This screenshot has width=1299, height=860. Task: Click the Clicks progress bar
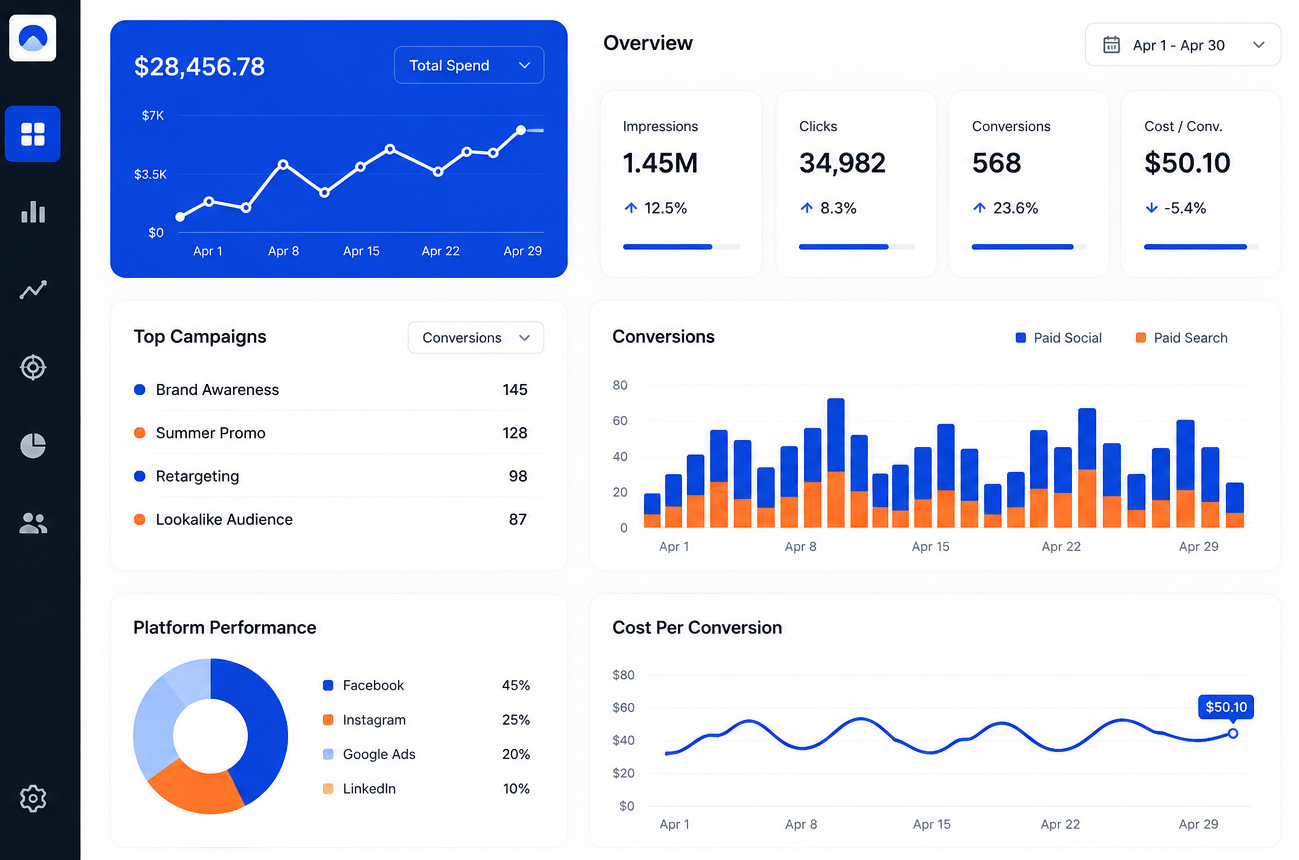pos(857,246)
